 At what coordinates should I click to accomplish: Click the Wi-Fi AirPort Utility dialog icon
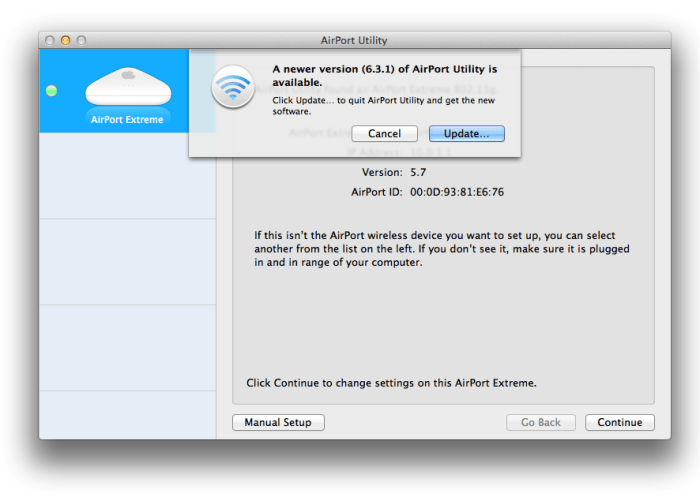click(233, 87)
